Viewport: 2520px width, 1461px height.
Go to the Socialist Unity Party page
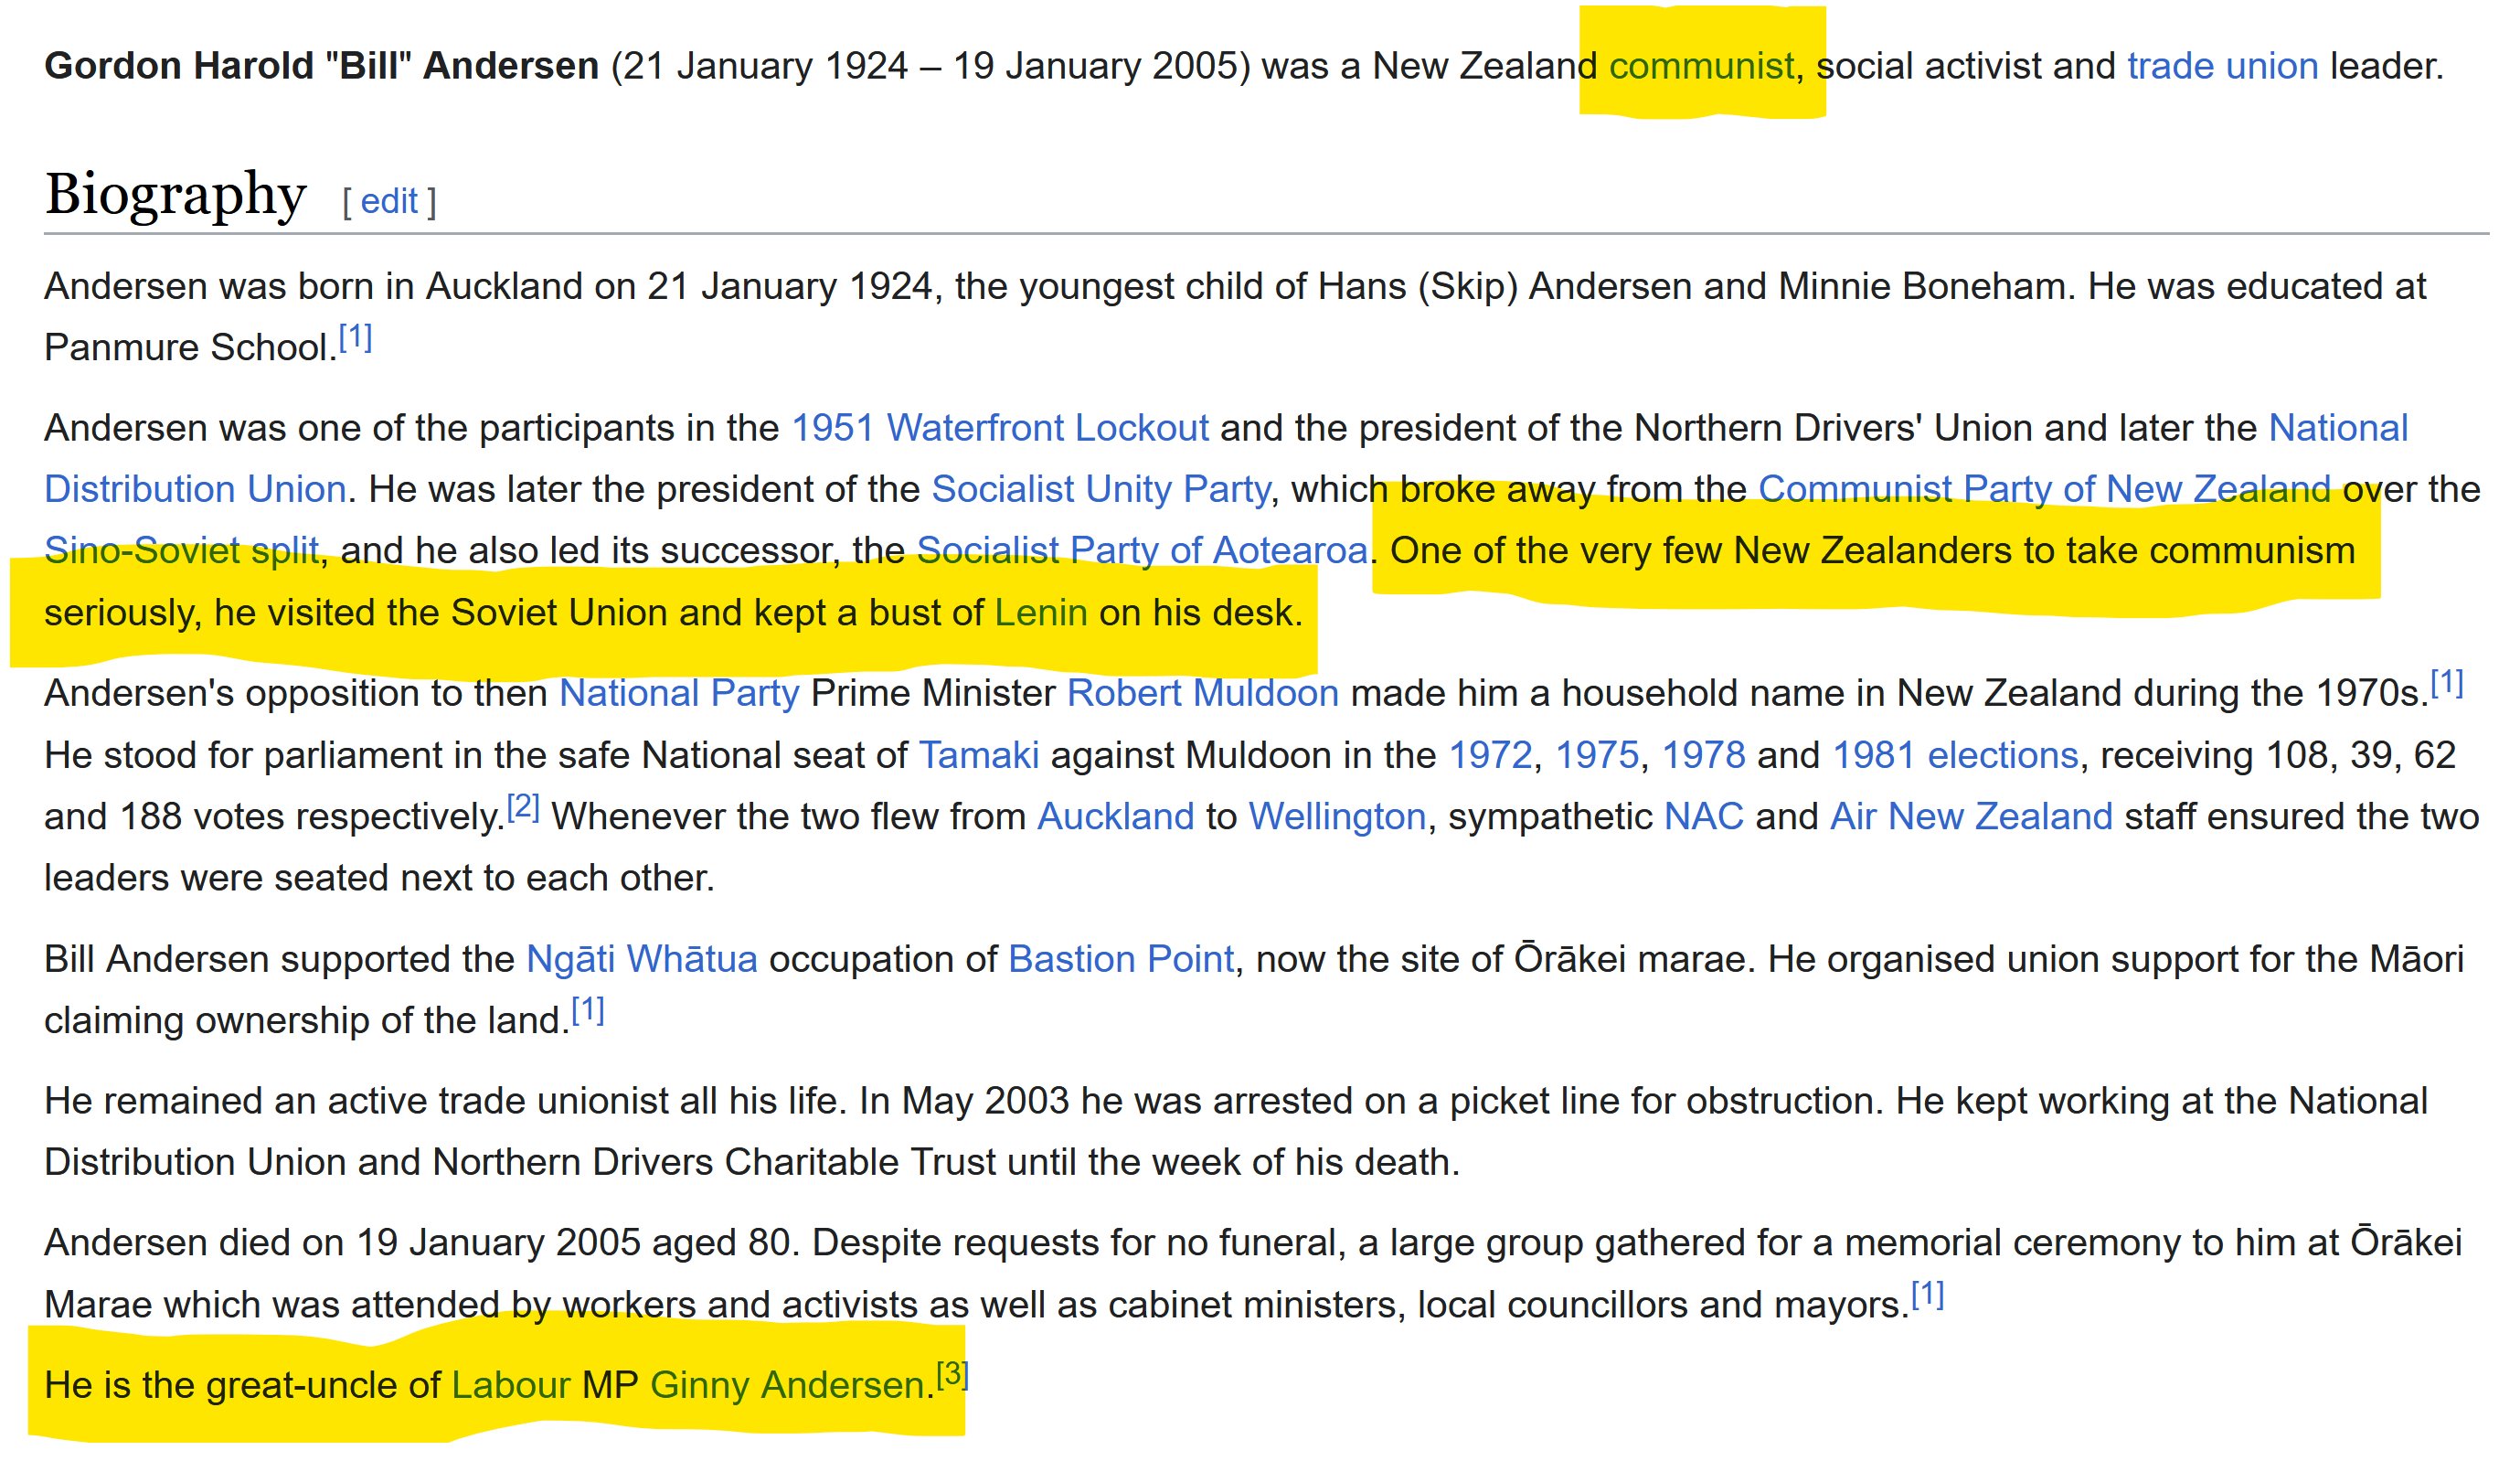[1101, 489]
